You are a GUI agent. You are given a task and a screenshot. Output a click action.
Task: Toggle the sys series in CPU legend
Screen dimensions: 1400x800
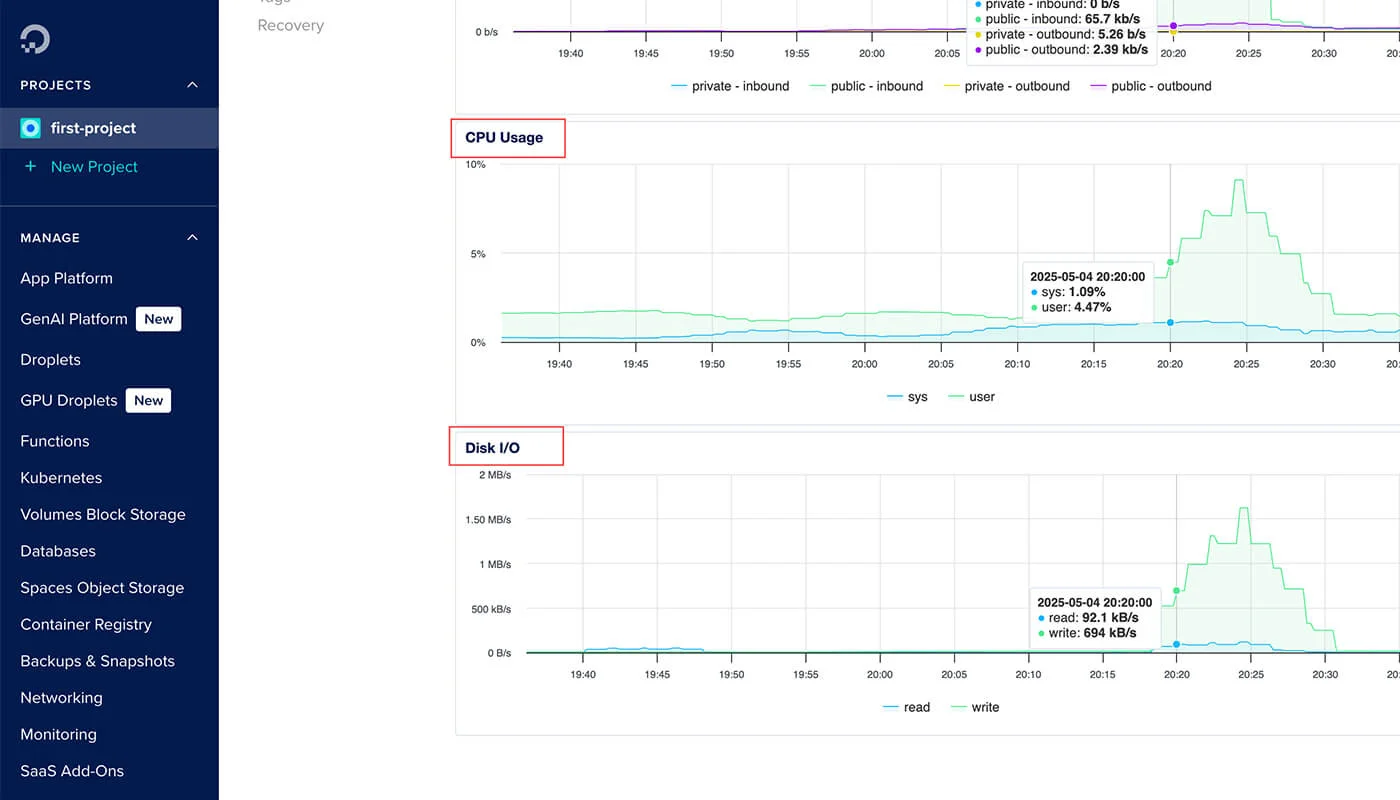coord(907,397)
